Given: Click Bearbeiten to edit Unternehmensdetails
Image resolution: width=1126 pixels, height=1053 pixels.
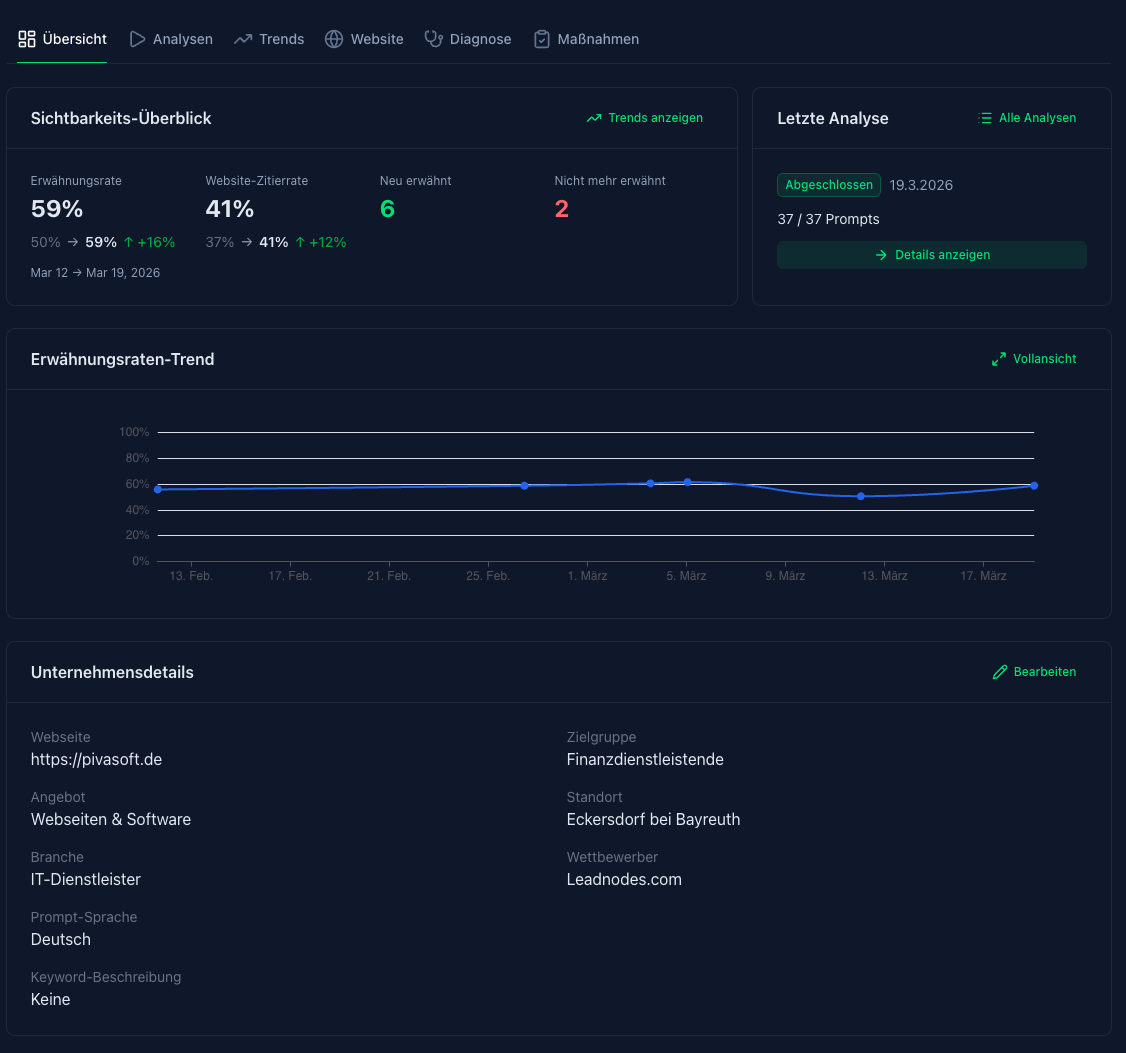Looking at the screenshot, I should point(1044,672).
